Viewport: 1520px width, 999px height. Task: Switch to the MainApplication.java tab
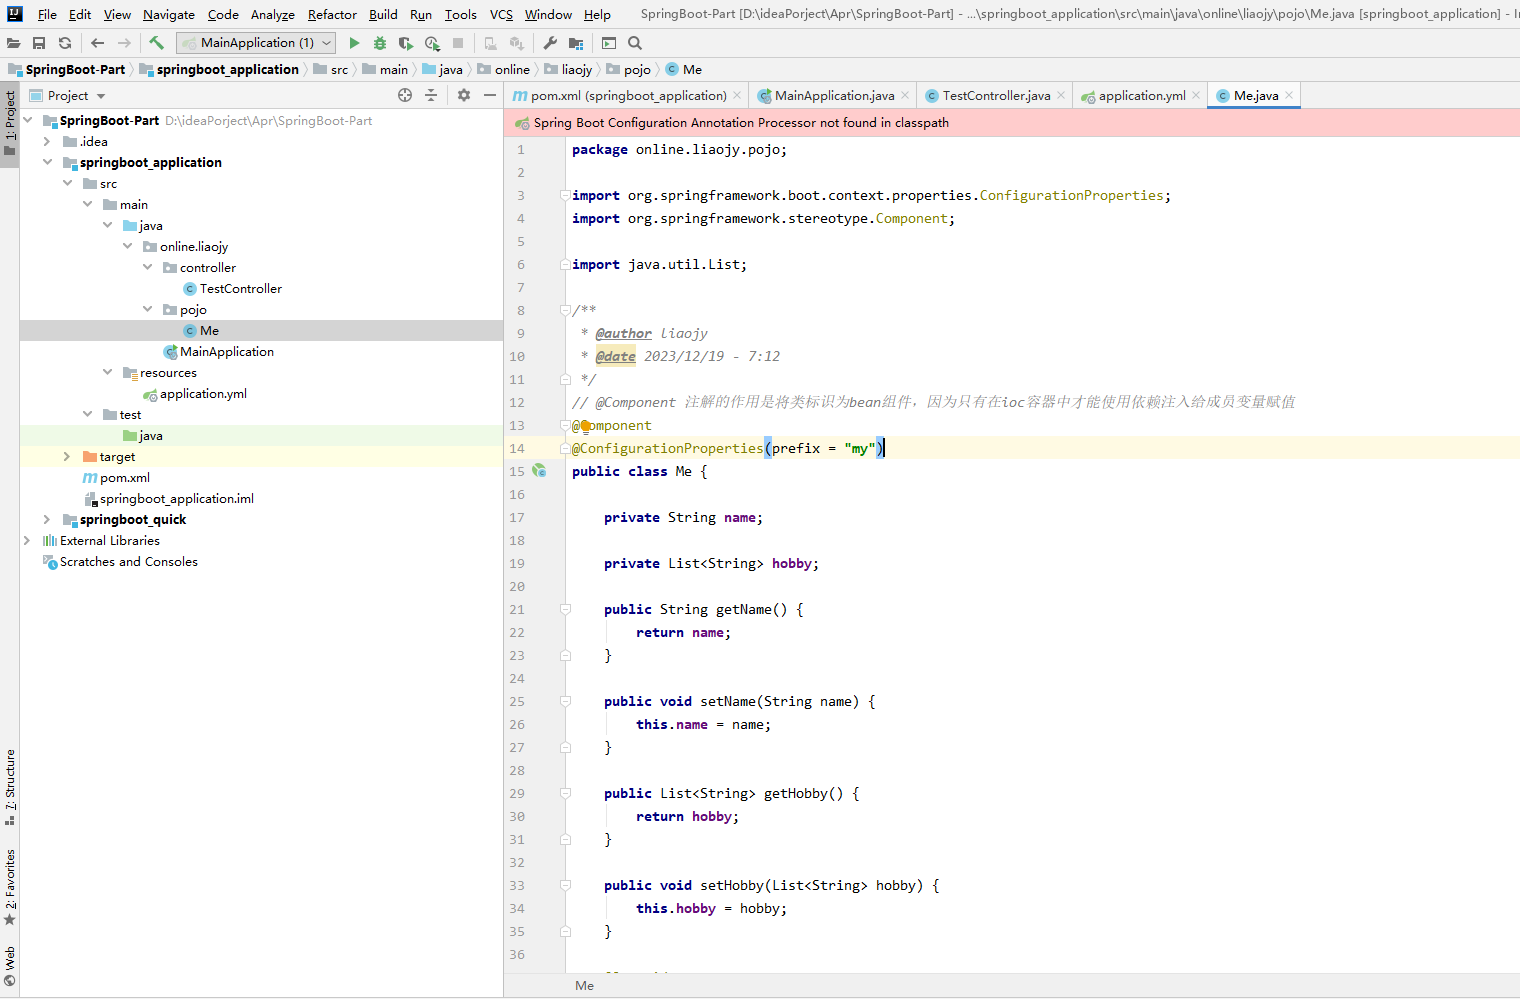click(834, 95)
